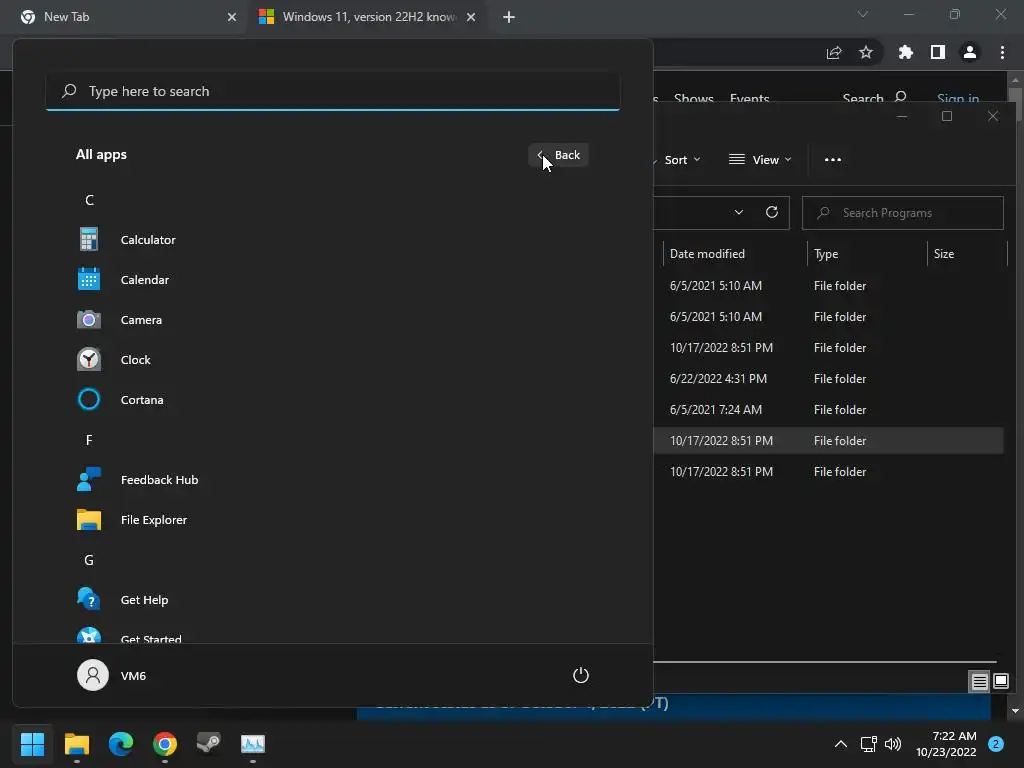1024x768 pixels.
Task: Click the Back button in All apps
Action: pos(558,155)
